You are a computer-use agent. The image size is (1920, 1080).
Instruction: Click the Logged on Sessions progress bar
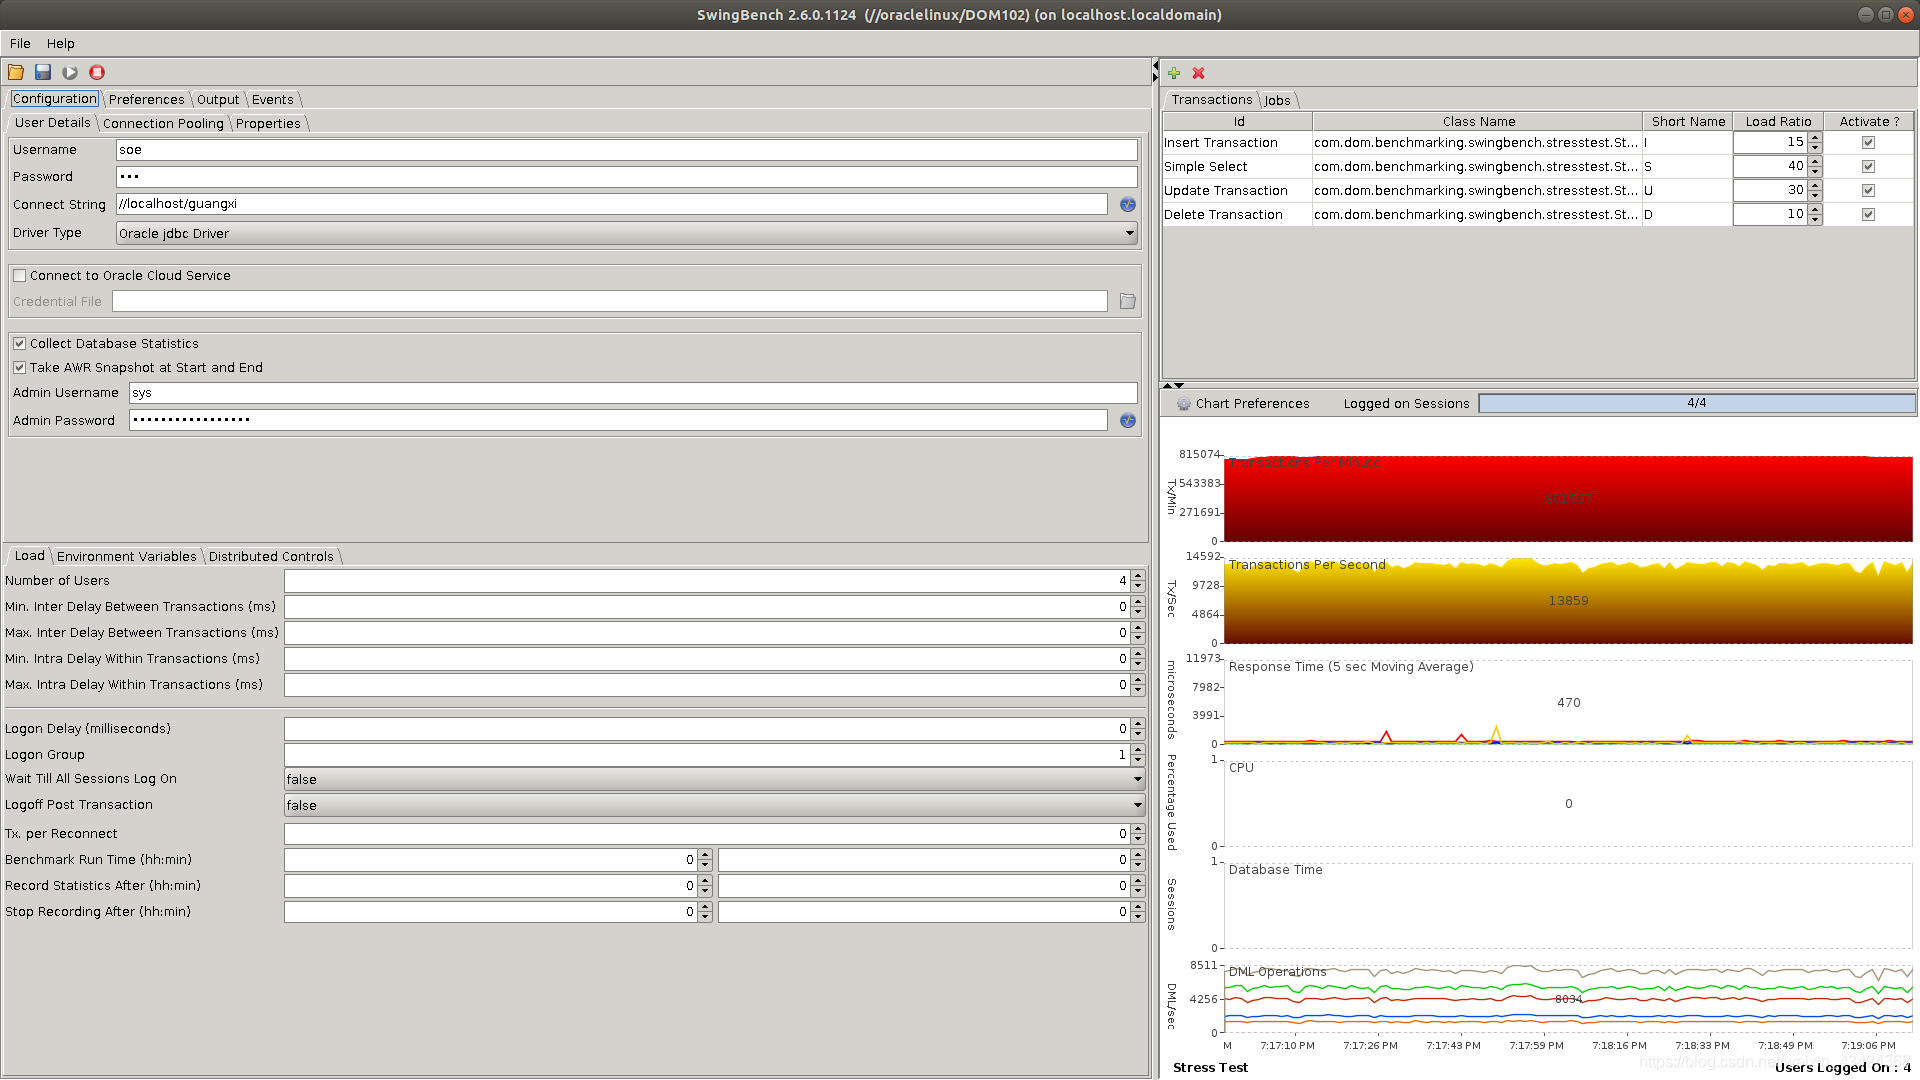pyautogui.click(x=1696, y=403)
